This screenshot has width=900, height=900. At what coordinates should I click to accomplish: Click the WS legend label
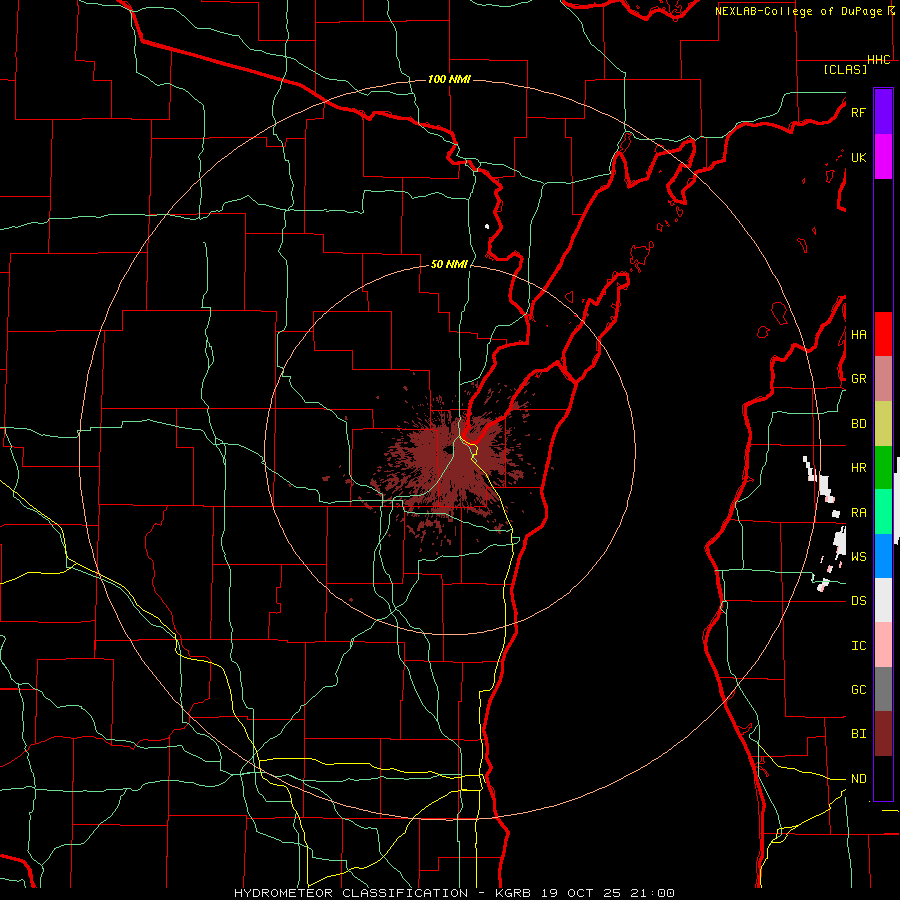[x=858, y=556]
